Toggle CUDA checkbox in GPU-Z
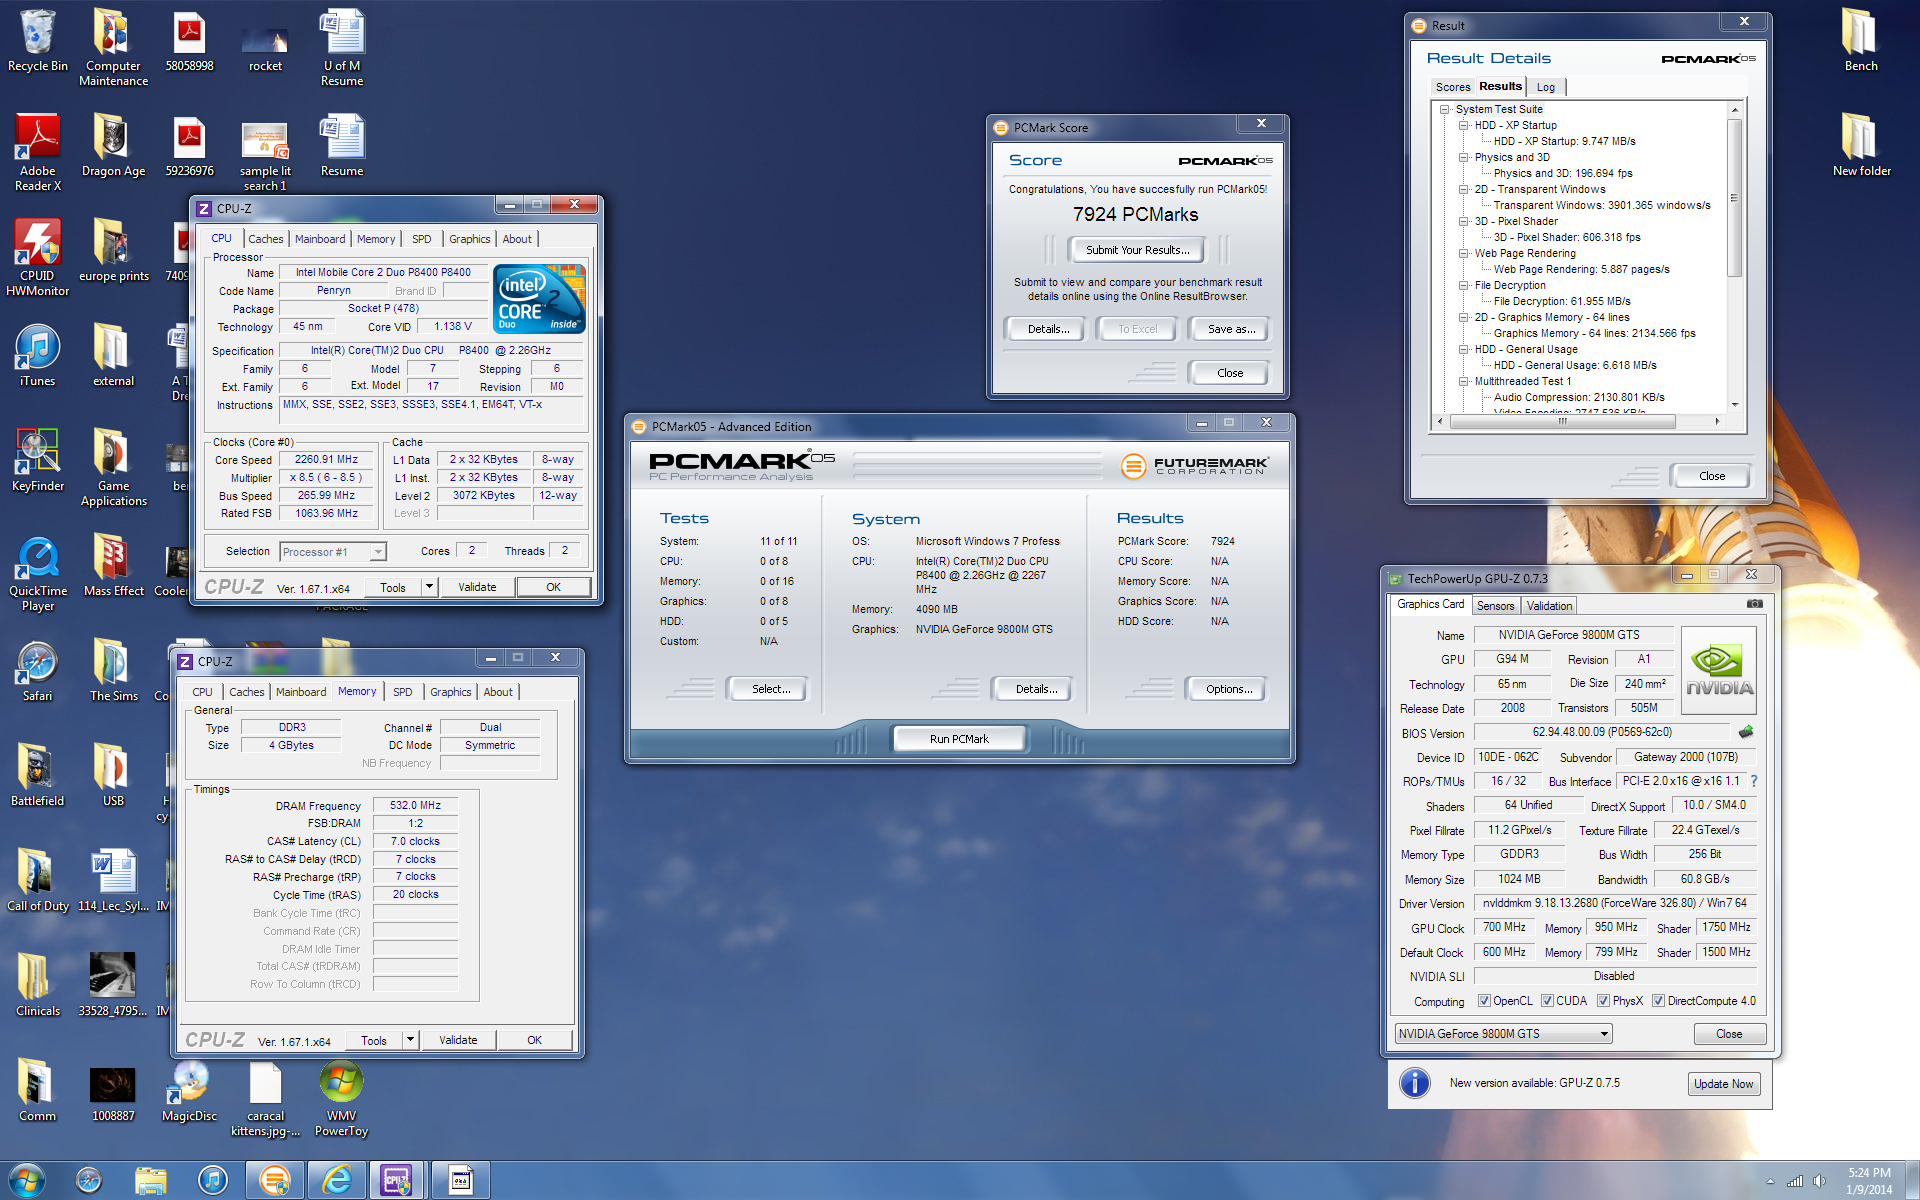 point(1547,1001)
